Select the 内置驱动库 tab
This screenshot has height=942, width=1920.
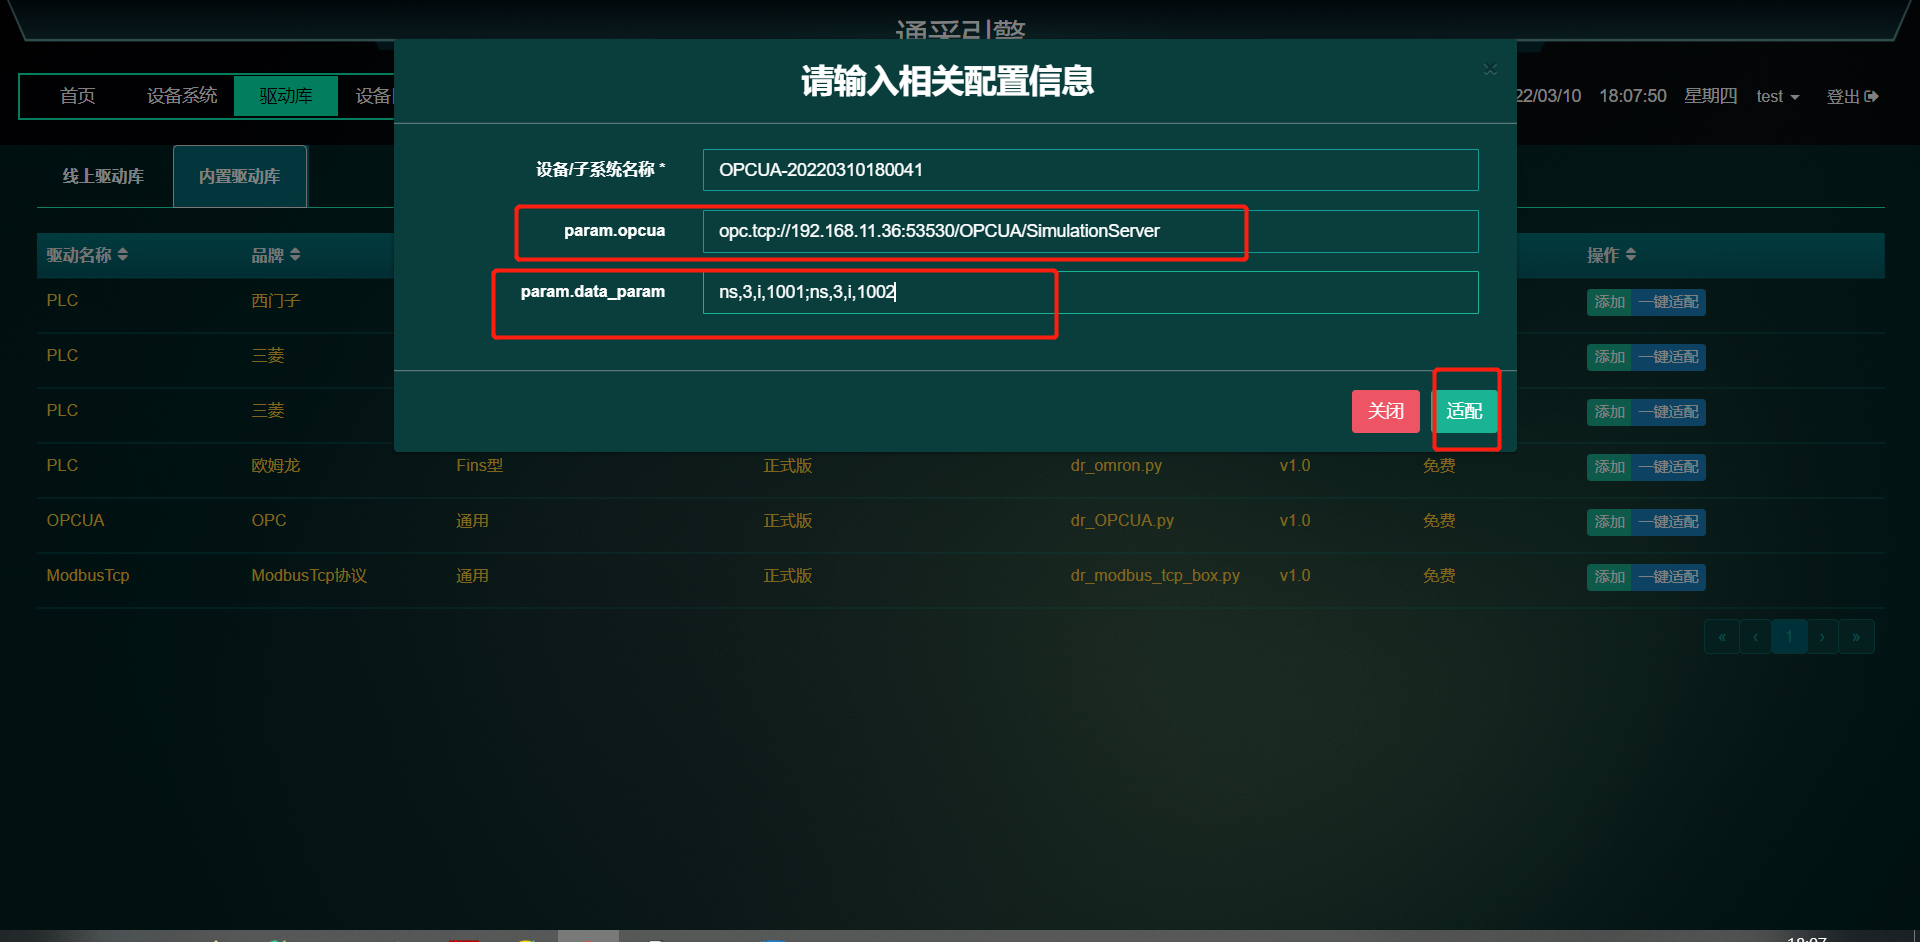point(240,176)
